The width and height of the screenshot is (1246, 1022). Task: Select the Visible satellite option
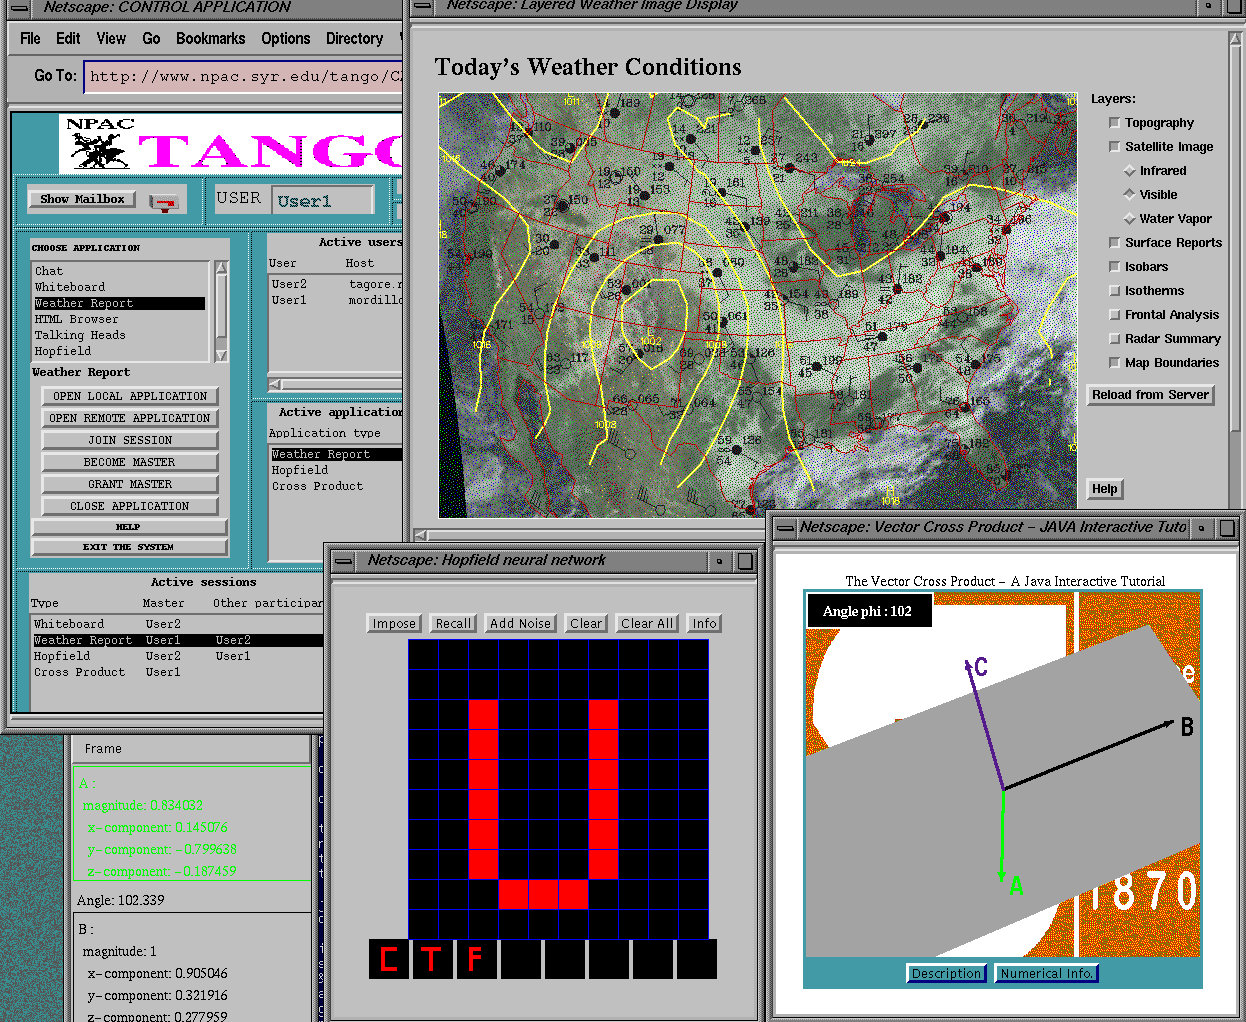1130,195
